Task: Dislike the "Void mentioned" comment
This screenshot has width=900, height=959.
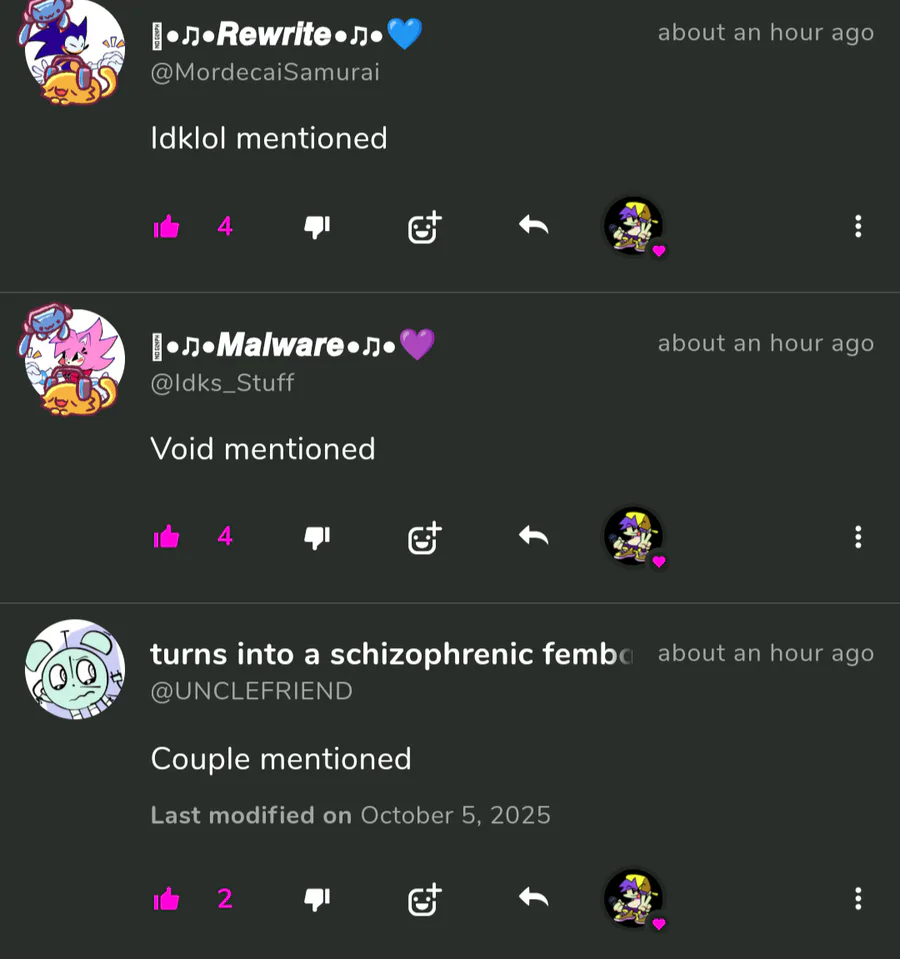Action: [317, 538]
